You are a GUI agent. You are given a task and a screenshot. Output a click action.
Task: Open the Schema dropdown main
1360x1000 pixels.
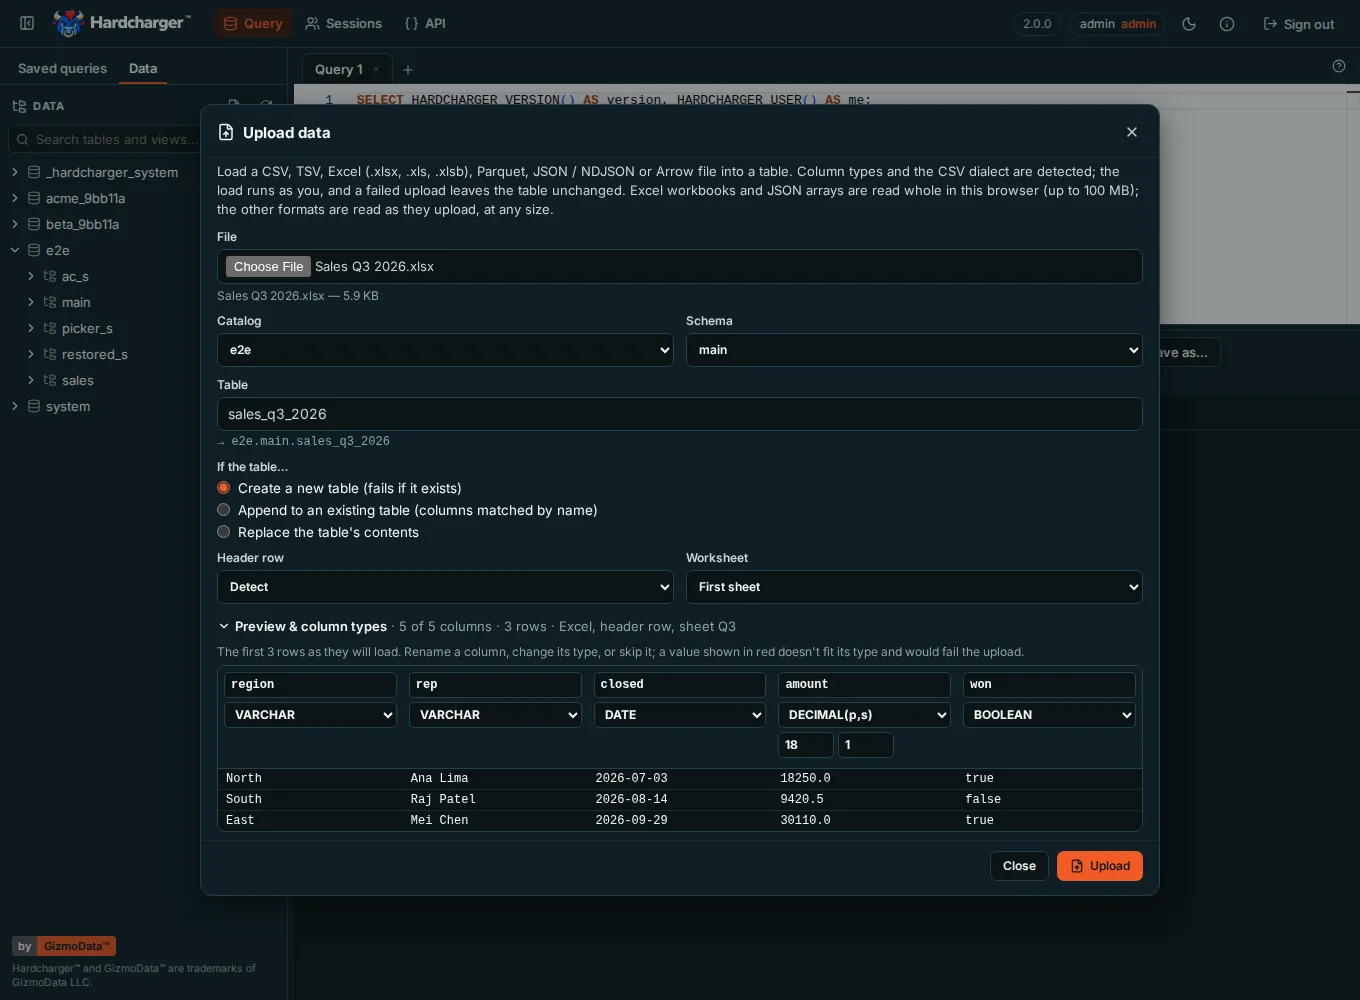914,350
